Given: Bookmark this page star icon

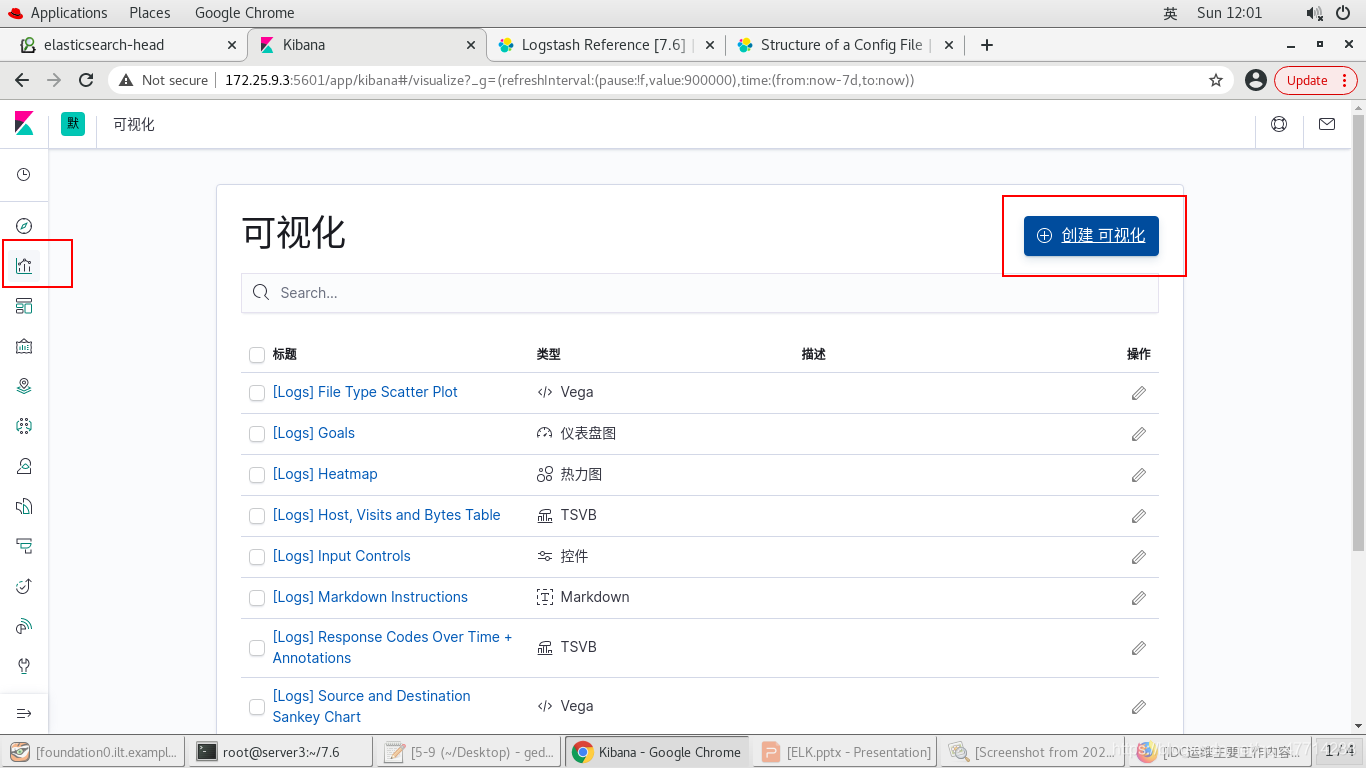Looking at the screenshot, I should tap(1216, 80).
